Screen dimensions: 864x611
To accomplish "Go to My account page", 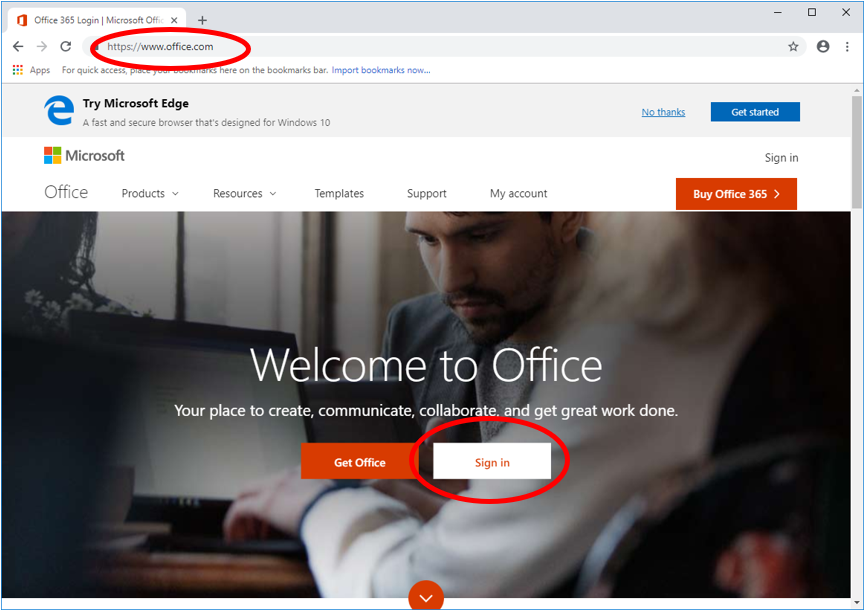I will point(518,194).
